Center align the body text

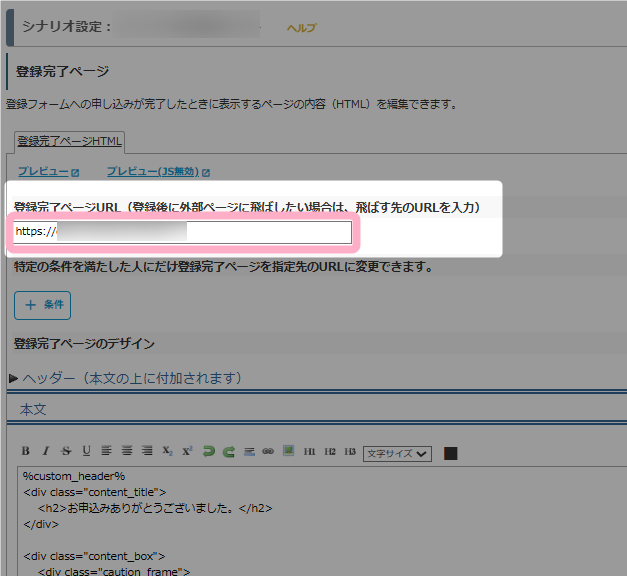click(127, 452)
